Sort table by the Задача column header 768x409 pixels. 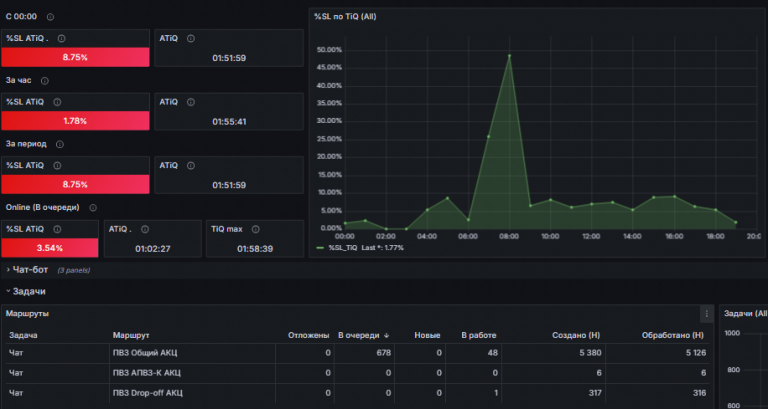click(23, 336)
